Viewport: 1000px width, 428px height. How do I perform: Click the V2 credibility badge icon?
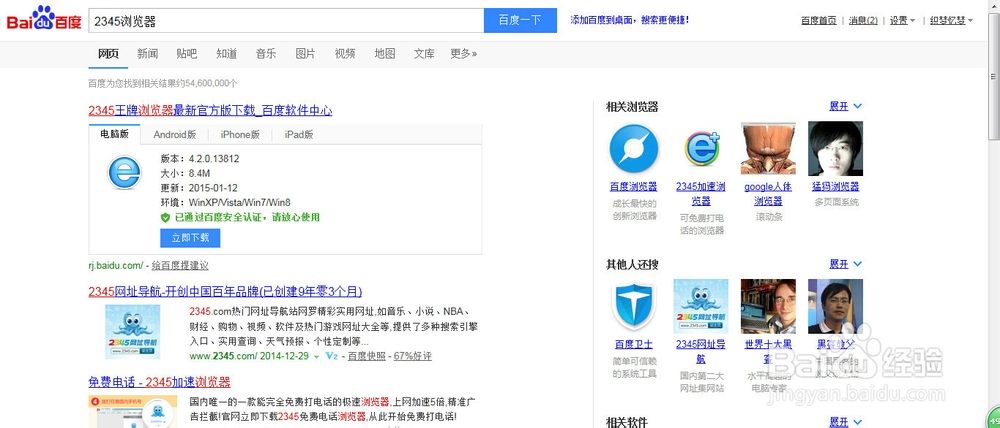pyautogui.click(x=332, y=356)
